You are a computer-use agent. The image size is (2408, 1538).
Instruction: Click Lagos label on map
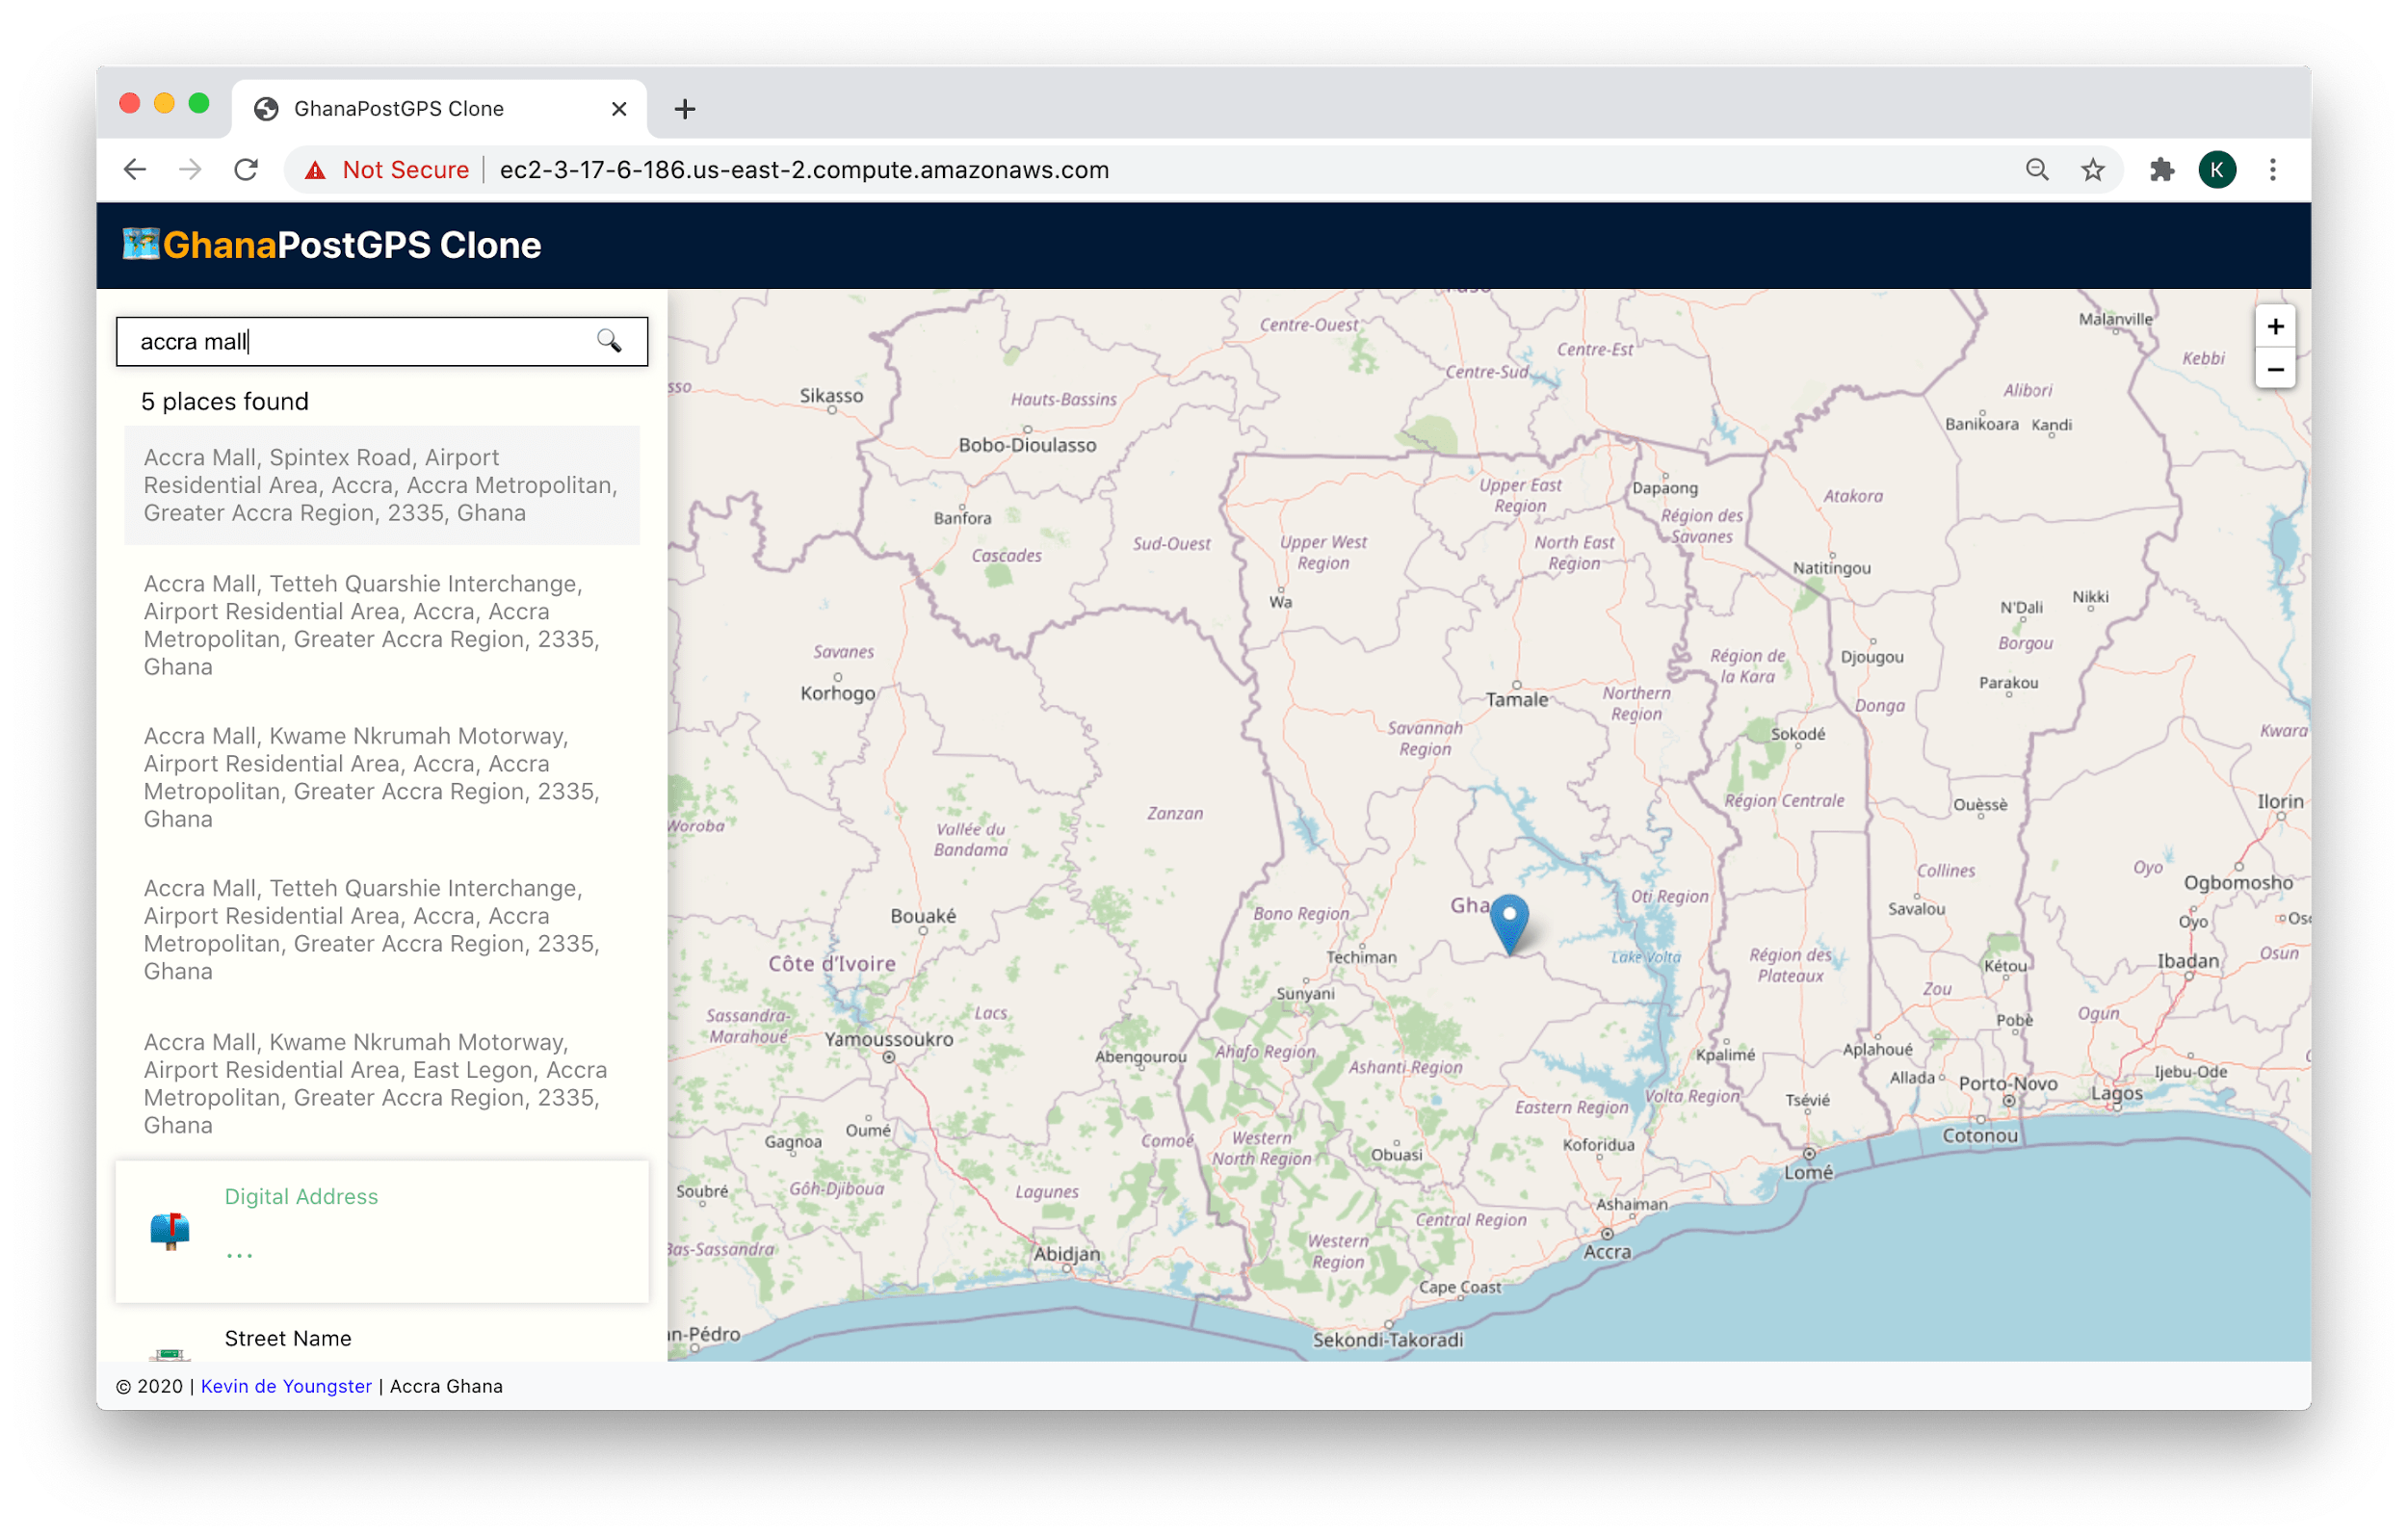pyautogui.click(x=2116, y=1093)
